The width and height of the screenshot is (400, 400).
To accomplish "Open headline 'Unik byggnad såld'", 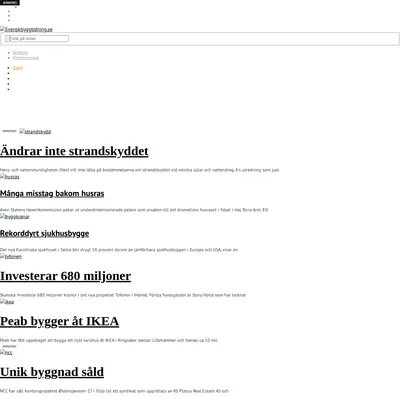I will pos(52,372).
